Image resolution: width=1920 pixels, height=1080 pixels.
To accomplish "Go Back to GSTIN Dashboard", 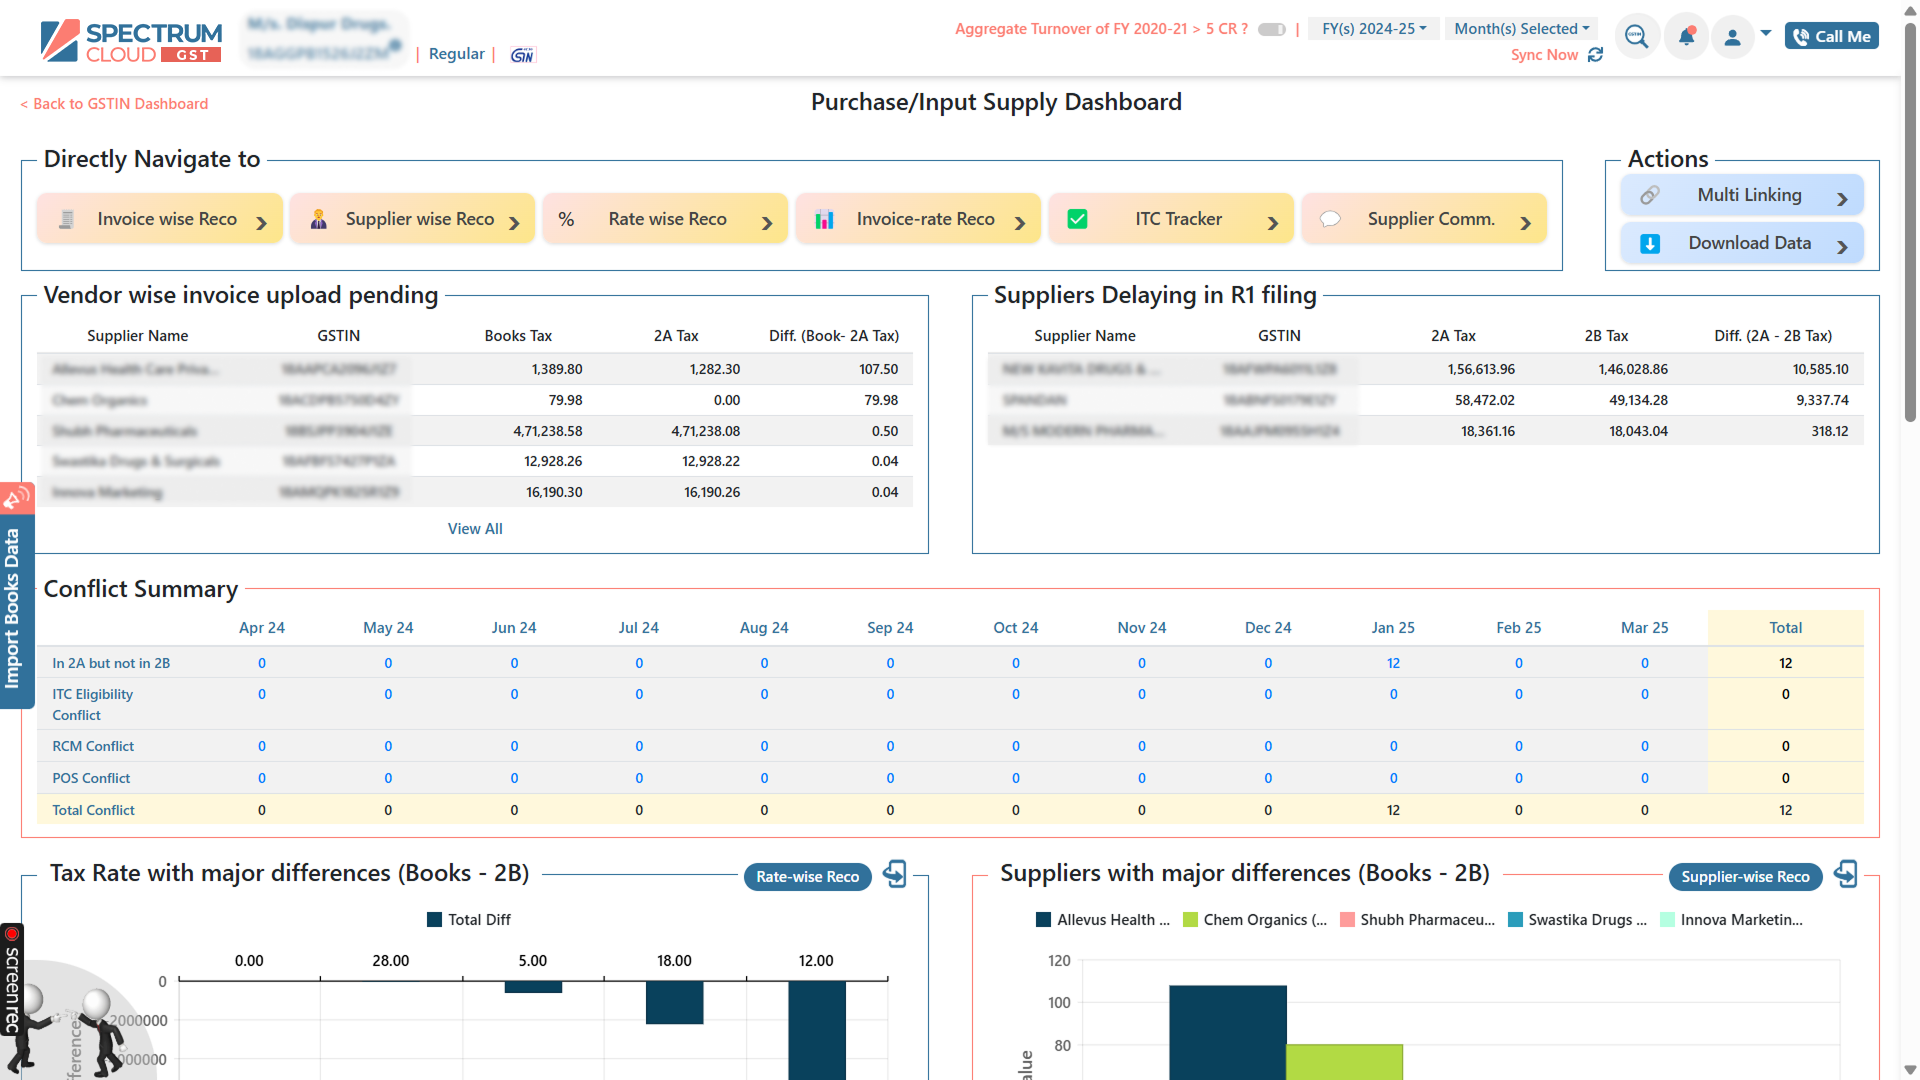I will [115, 104].
